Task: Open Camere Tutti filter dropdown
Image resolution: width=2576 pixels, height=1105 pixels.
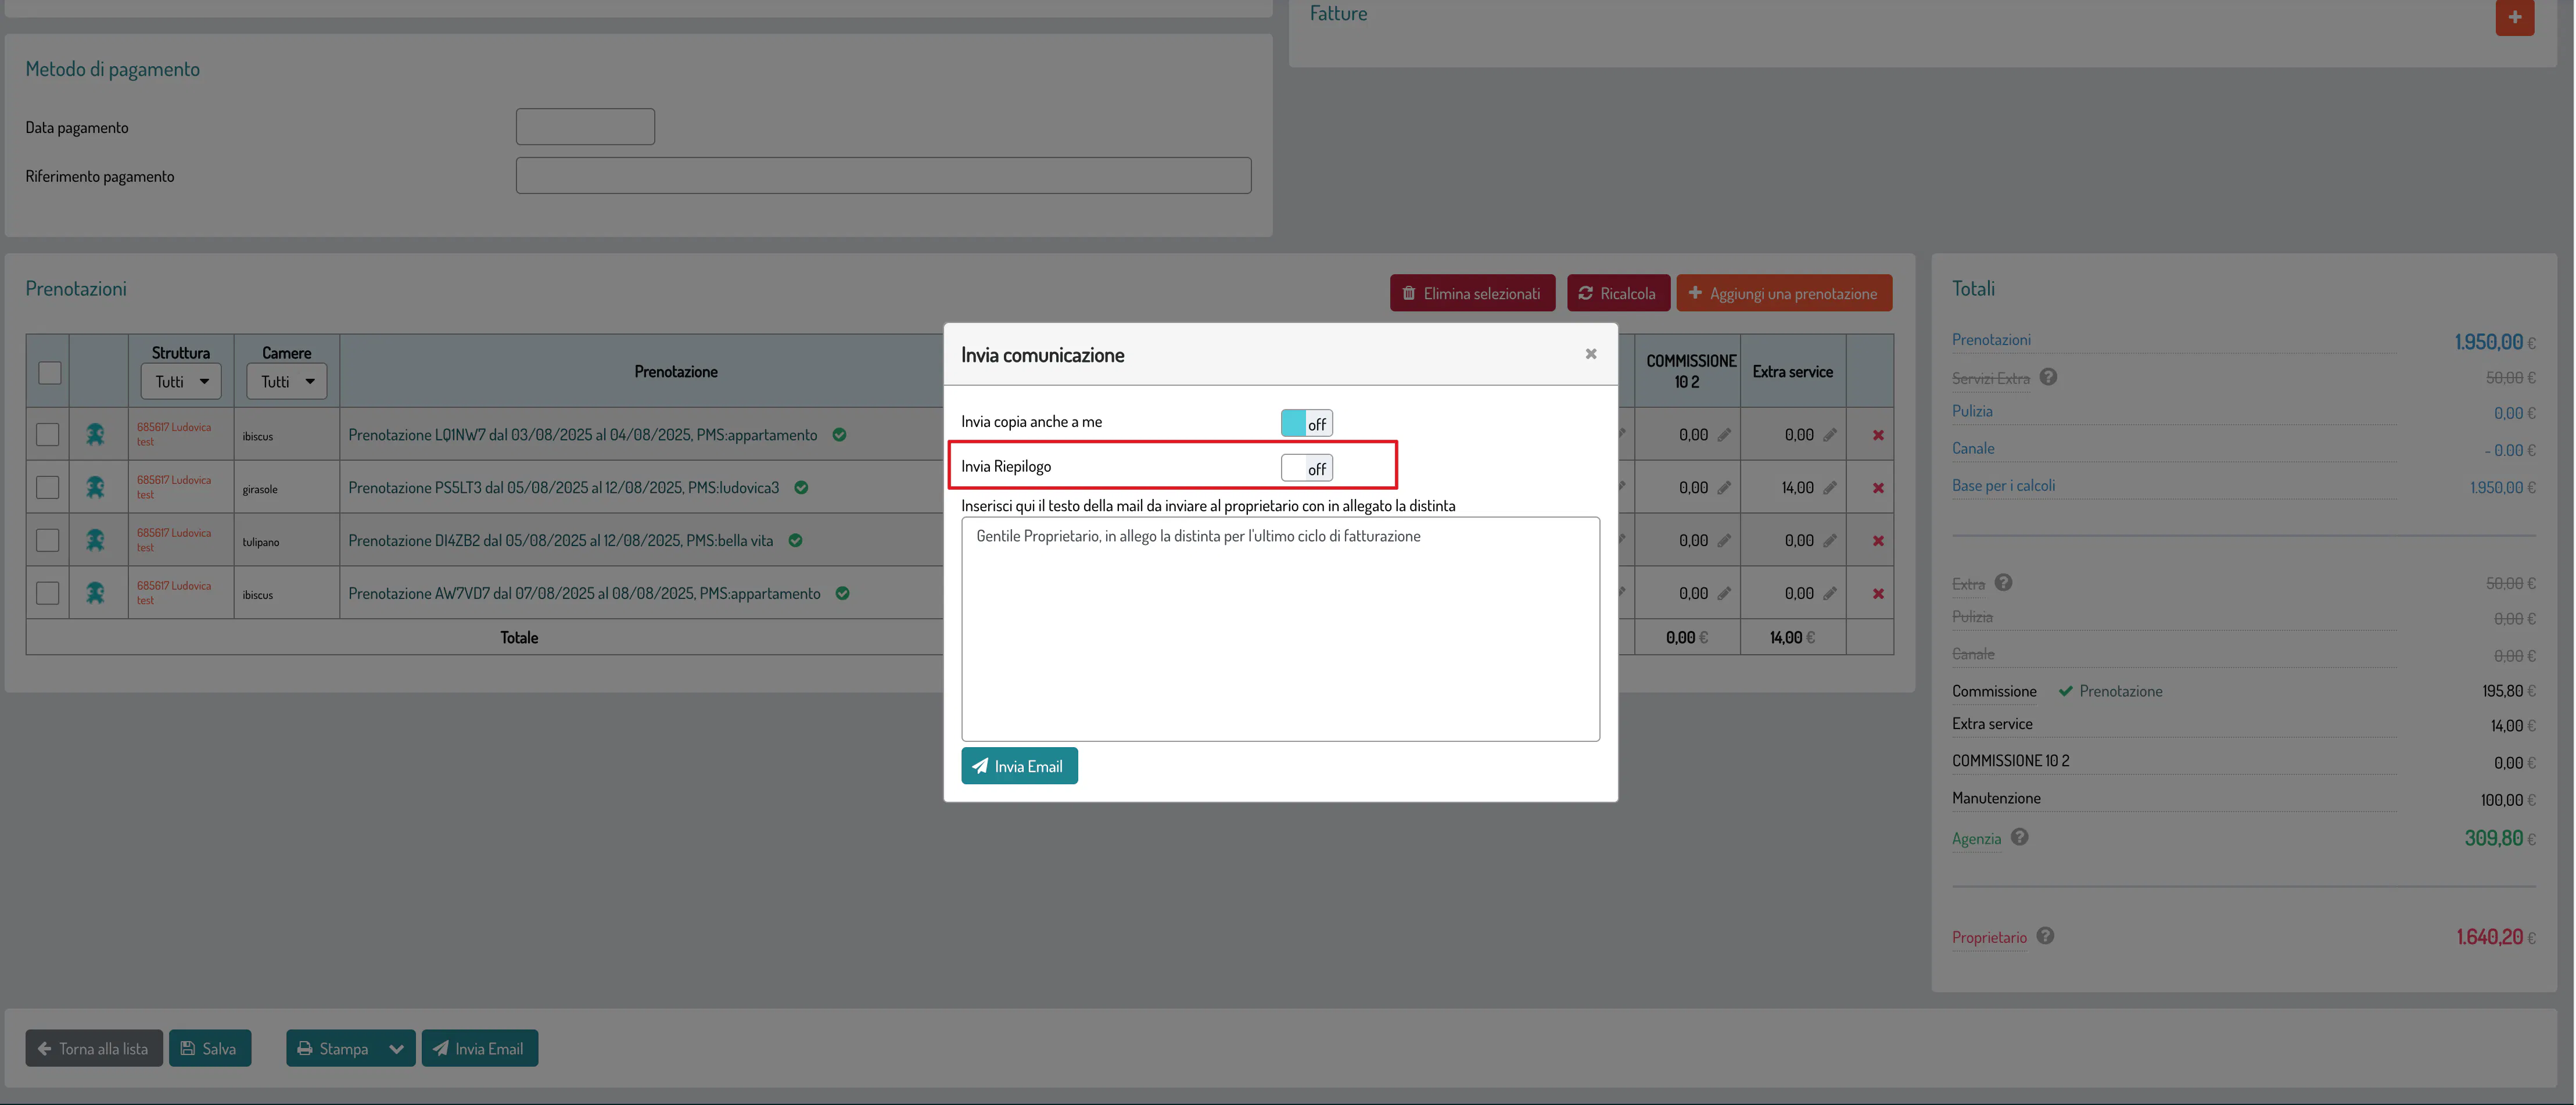Action: point(286,381)
